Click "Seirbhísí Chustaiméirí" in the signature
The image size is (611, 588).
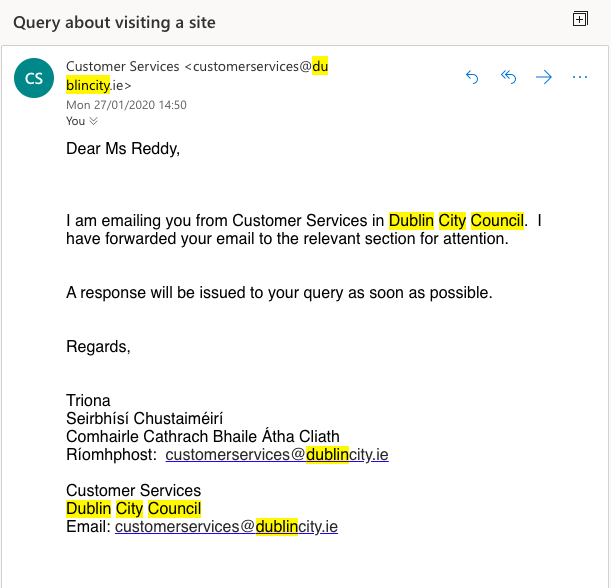[144, 419]
